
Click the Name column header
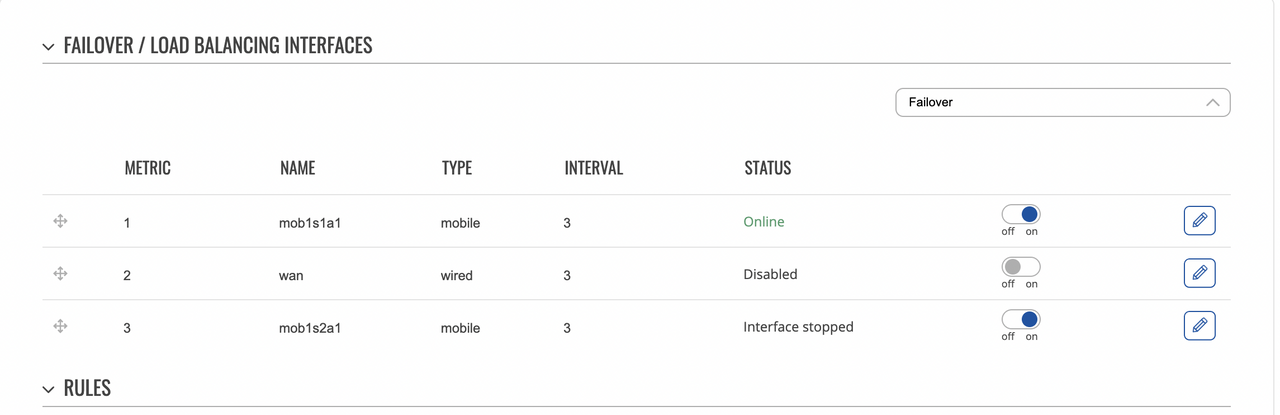(x=297, y=168)
